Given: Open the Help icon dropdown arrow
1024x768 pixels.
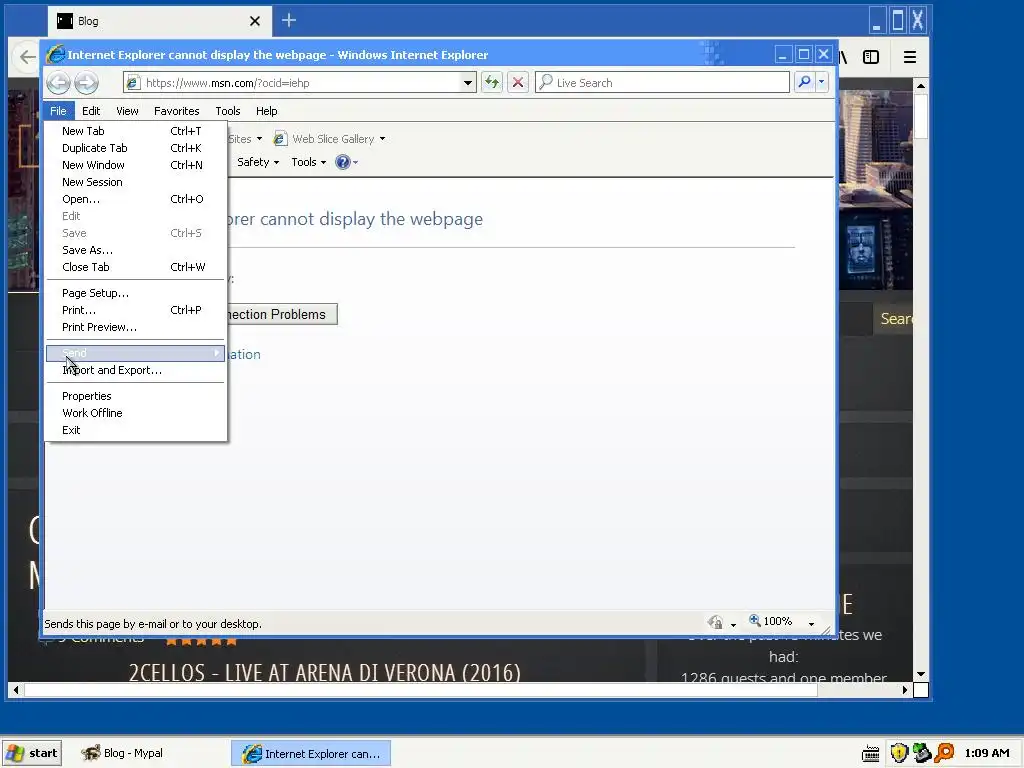Looking at the screenshot, I should [x=355, y=163].
